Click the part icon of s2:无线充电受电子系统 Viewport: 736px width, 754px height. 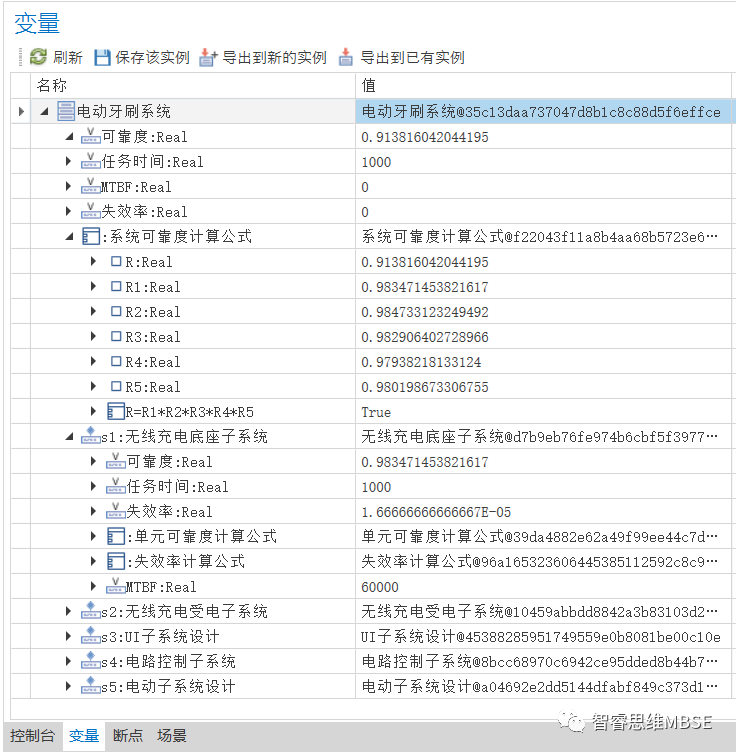pyautogui.click(x=90, y=611)
